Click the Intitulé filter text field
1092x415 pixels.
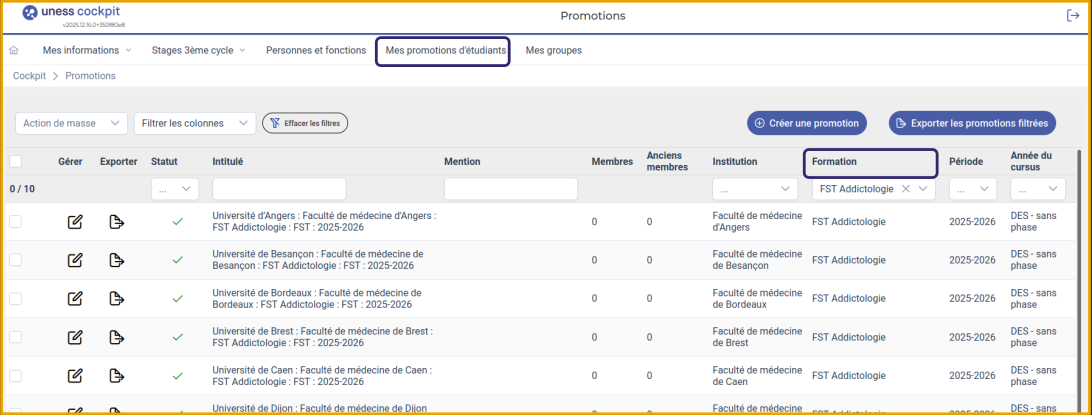(279, 189)
